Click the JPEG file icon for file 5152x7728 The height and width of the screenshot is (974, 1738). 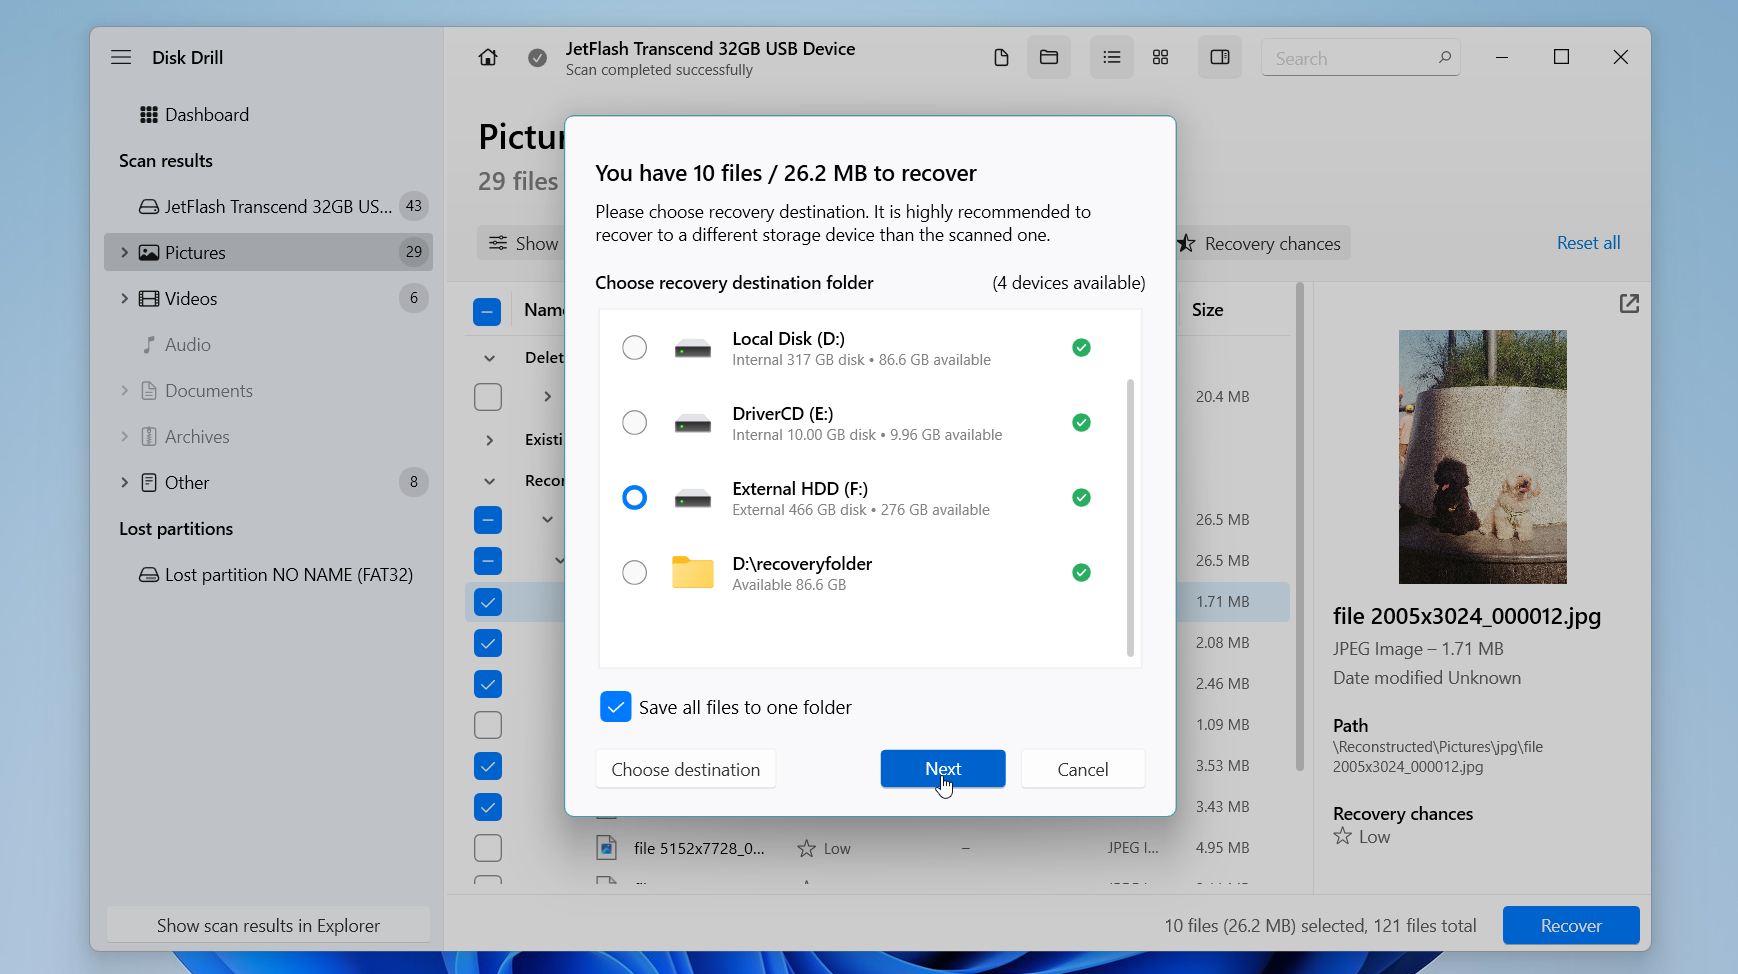pyautogui.click(x=606, y=848)
